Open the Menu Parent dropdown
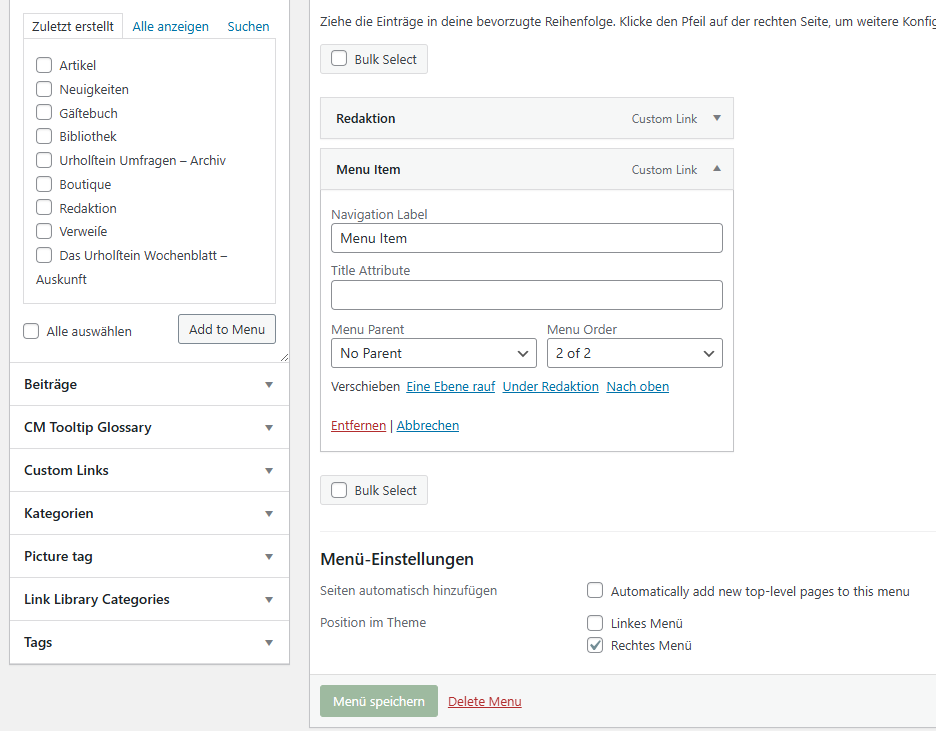Screen dimensions: 936x731 click(x=433, y=353)
